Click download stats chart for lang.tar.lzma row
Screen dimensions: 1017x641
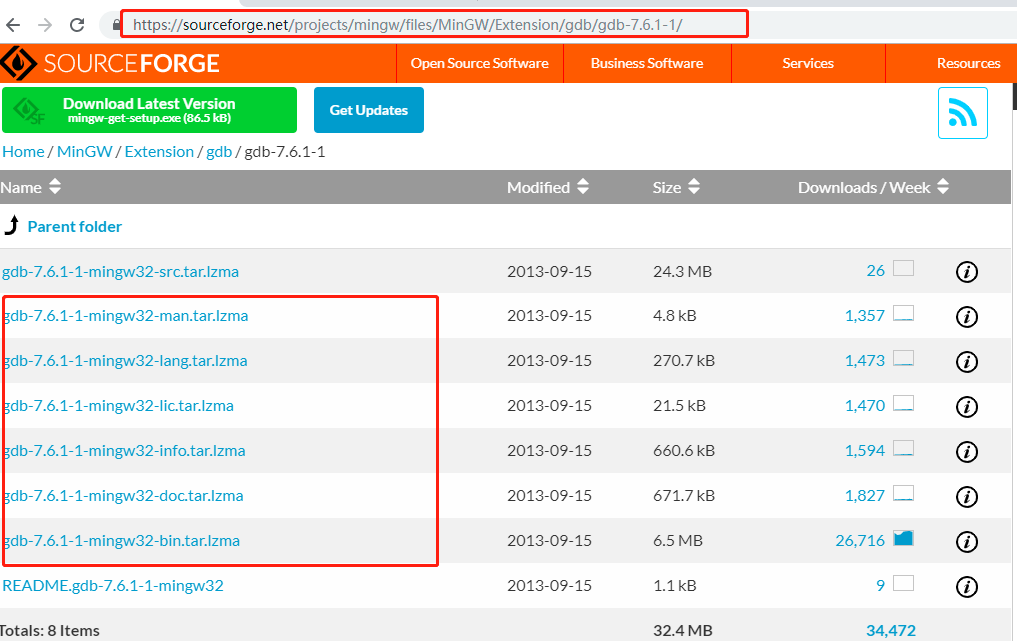point(903,358)
